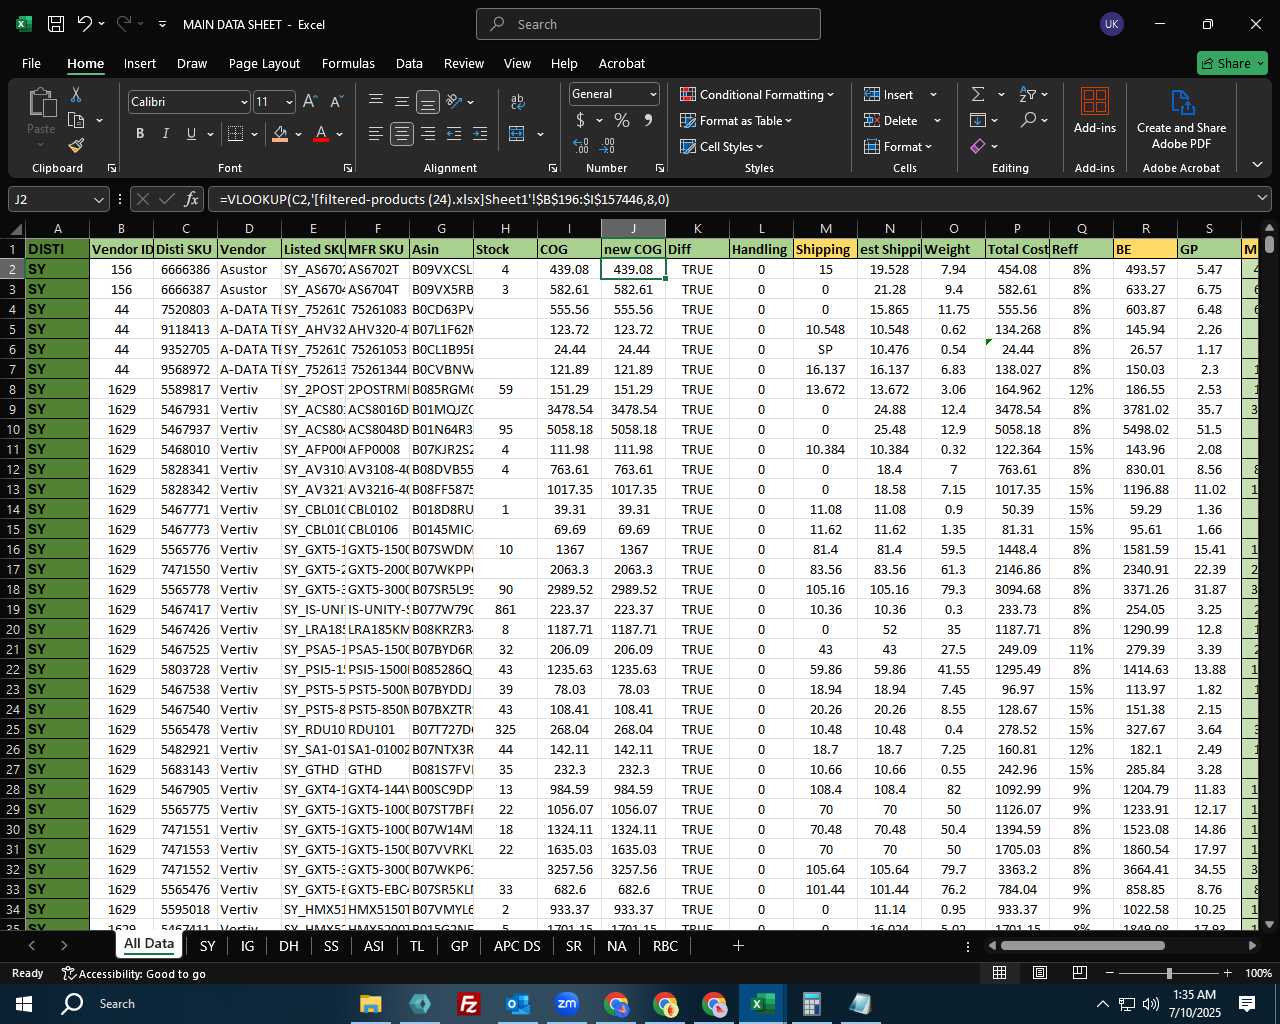Open the Name Box dropdown arrow
Viewport: 1280px width, 1024px height.
click(x=97, y=199)
